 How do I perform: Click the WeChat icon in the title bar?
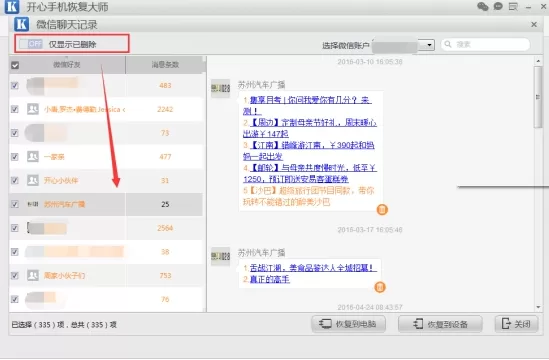pos(483,6)
